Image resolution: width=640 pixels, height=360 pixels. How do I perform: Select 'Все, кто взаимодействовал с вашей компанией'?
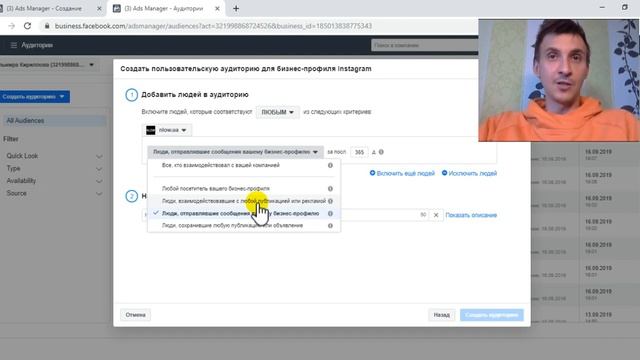pyautogui.click(x=221, y=165)
